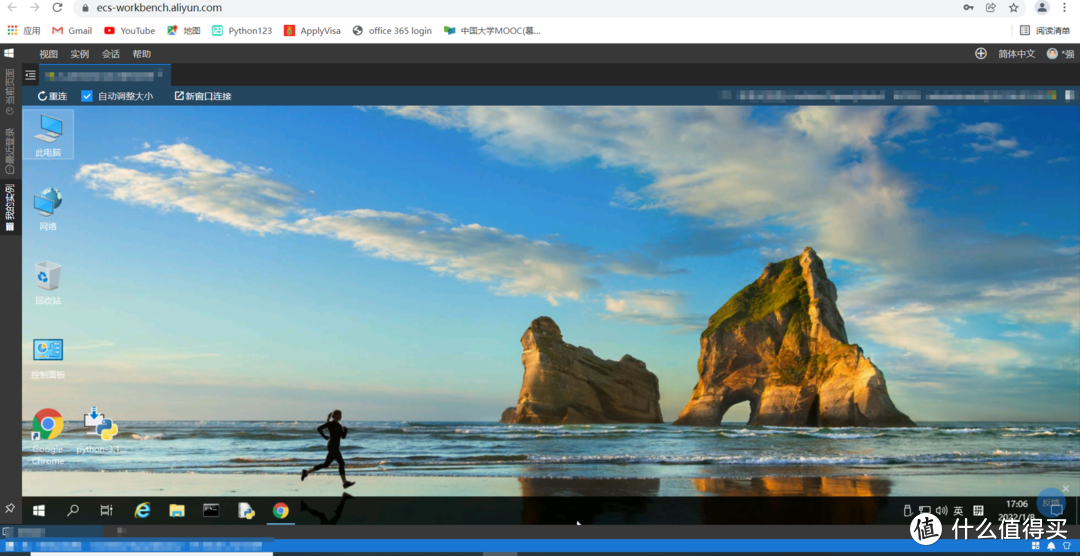Click the 控制面板 Control Panel icon
Image resolution: width=1080 pixels, height=556 pixels.
click(x=48, y=355)
